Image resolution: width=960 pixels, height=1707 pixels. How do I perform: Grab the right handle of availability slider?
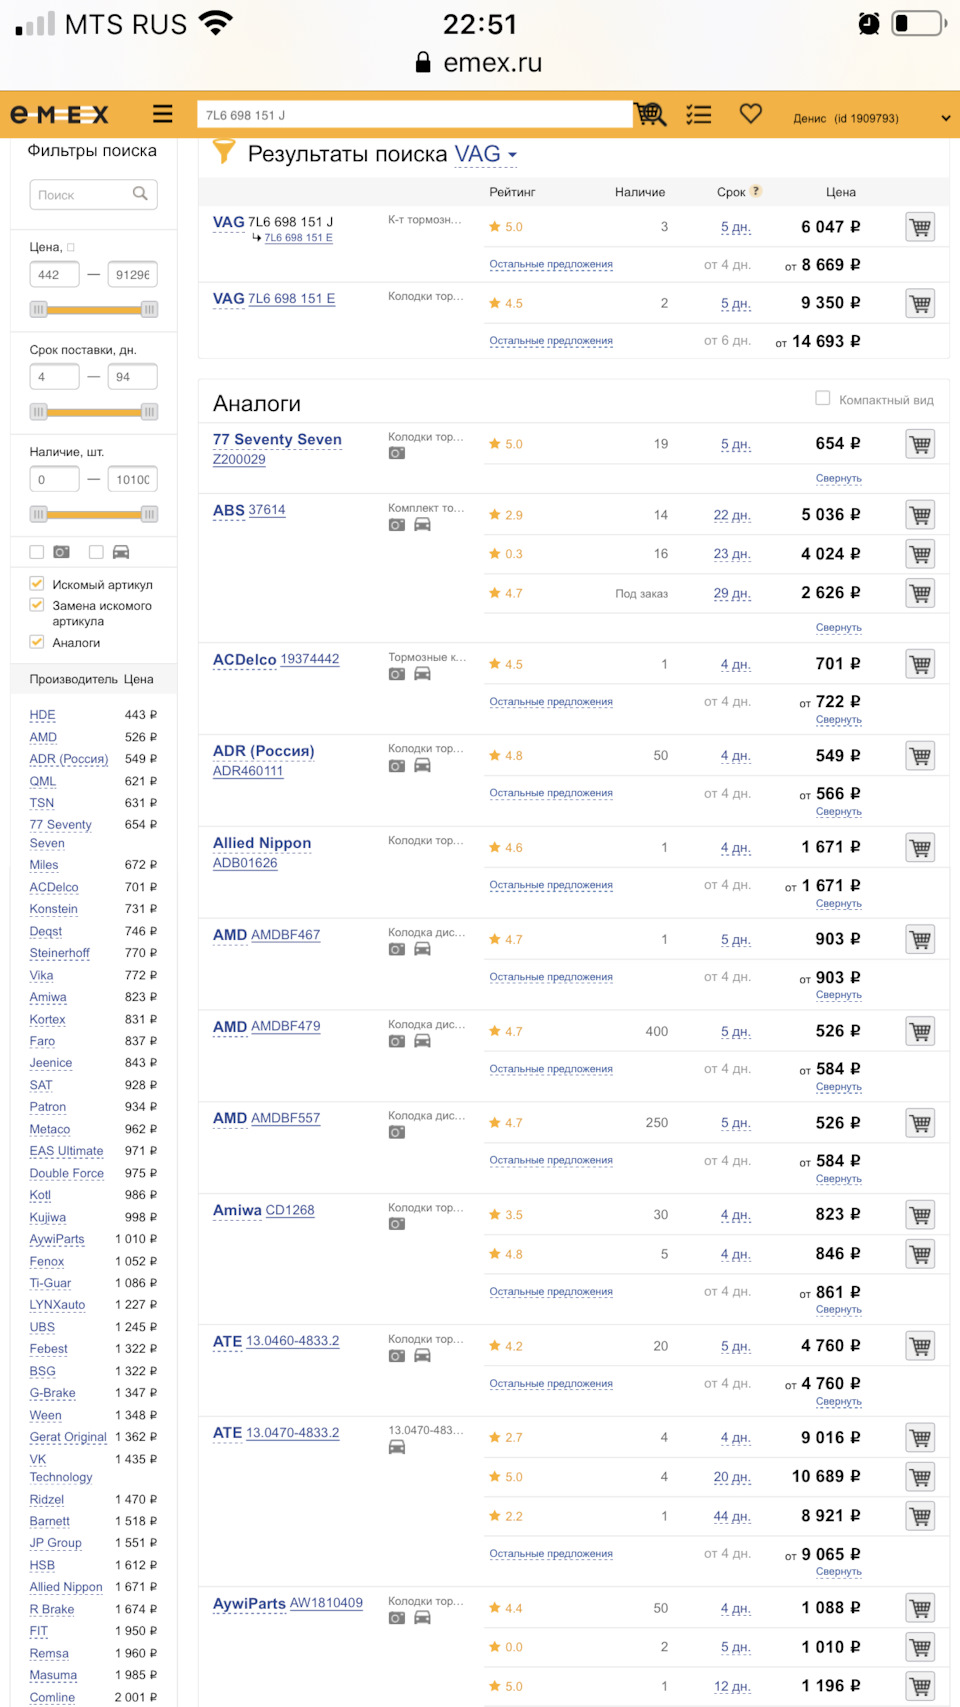(149, 514)
